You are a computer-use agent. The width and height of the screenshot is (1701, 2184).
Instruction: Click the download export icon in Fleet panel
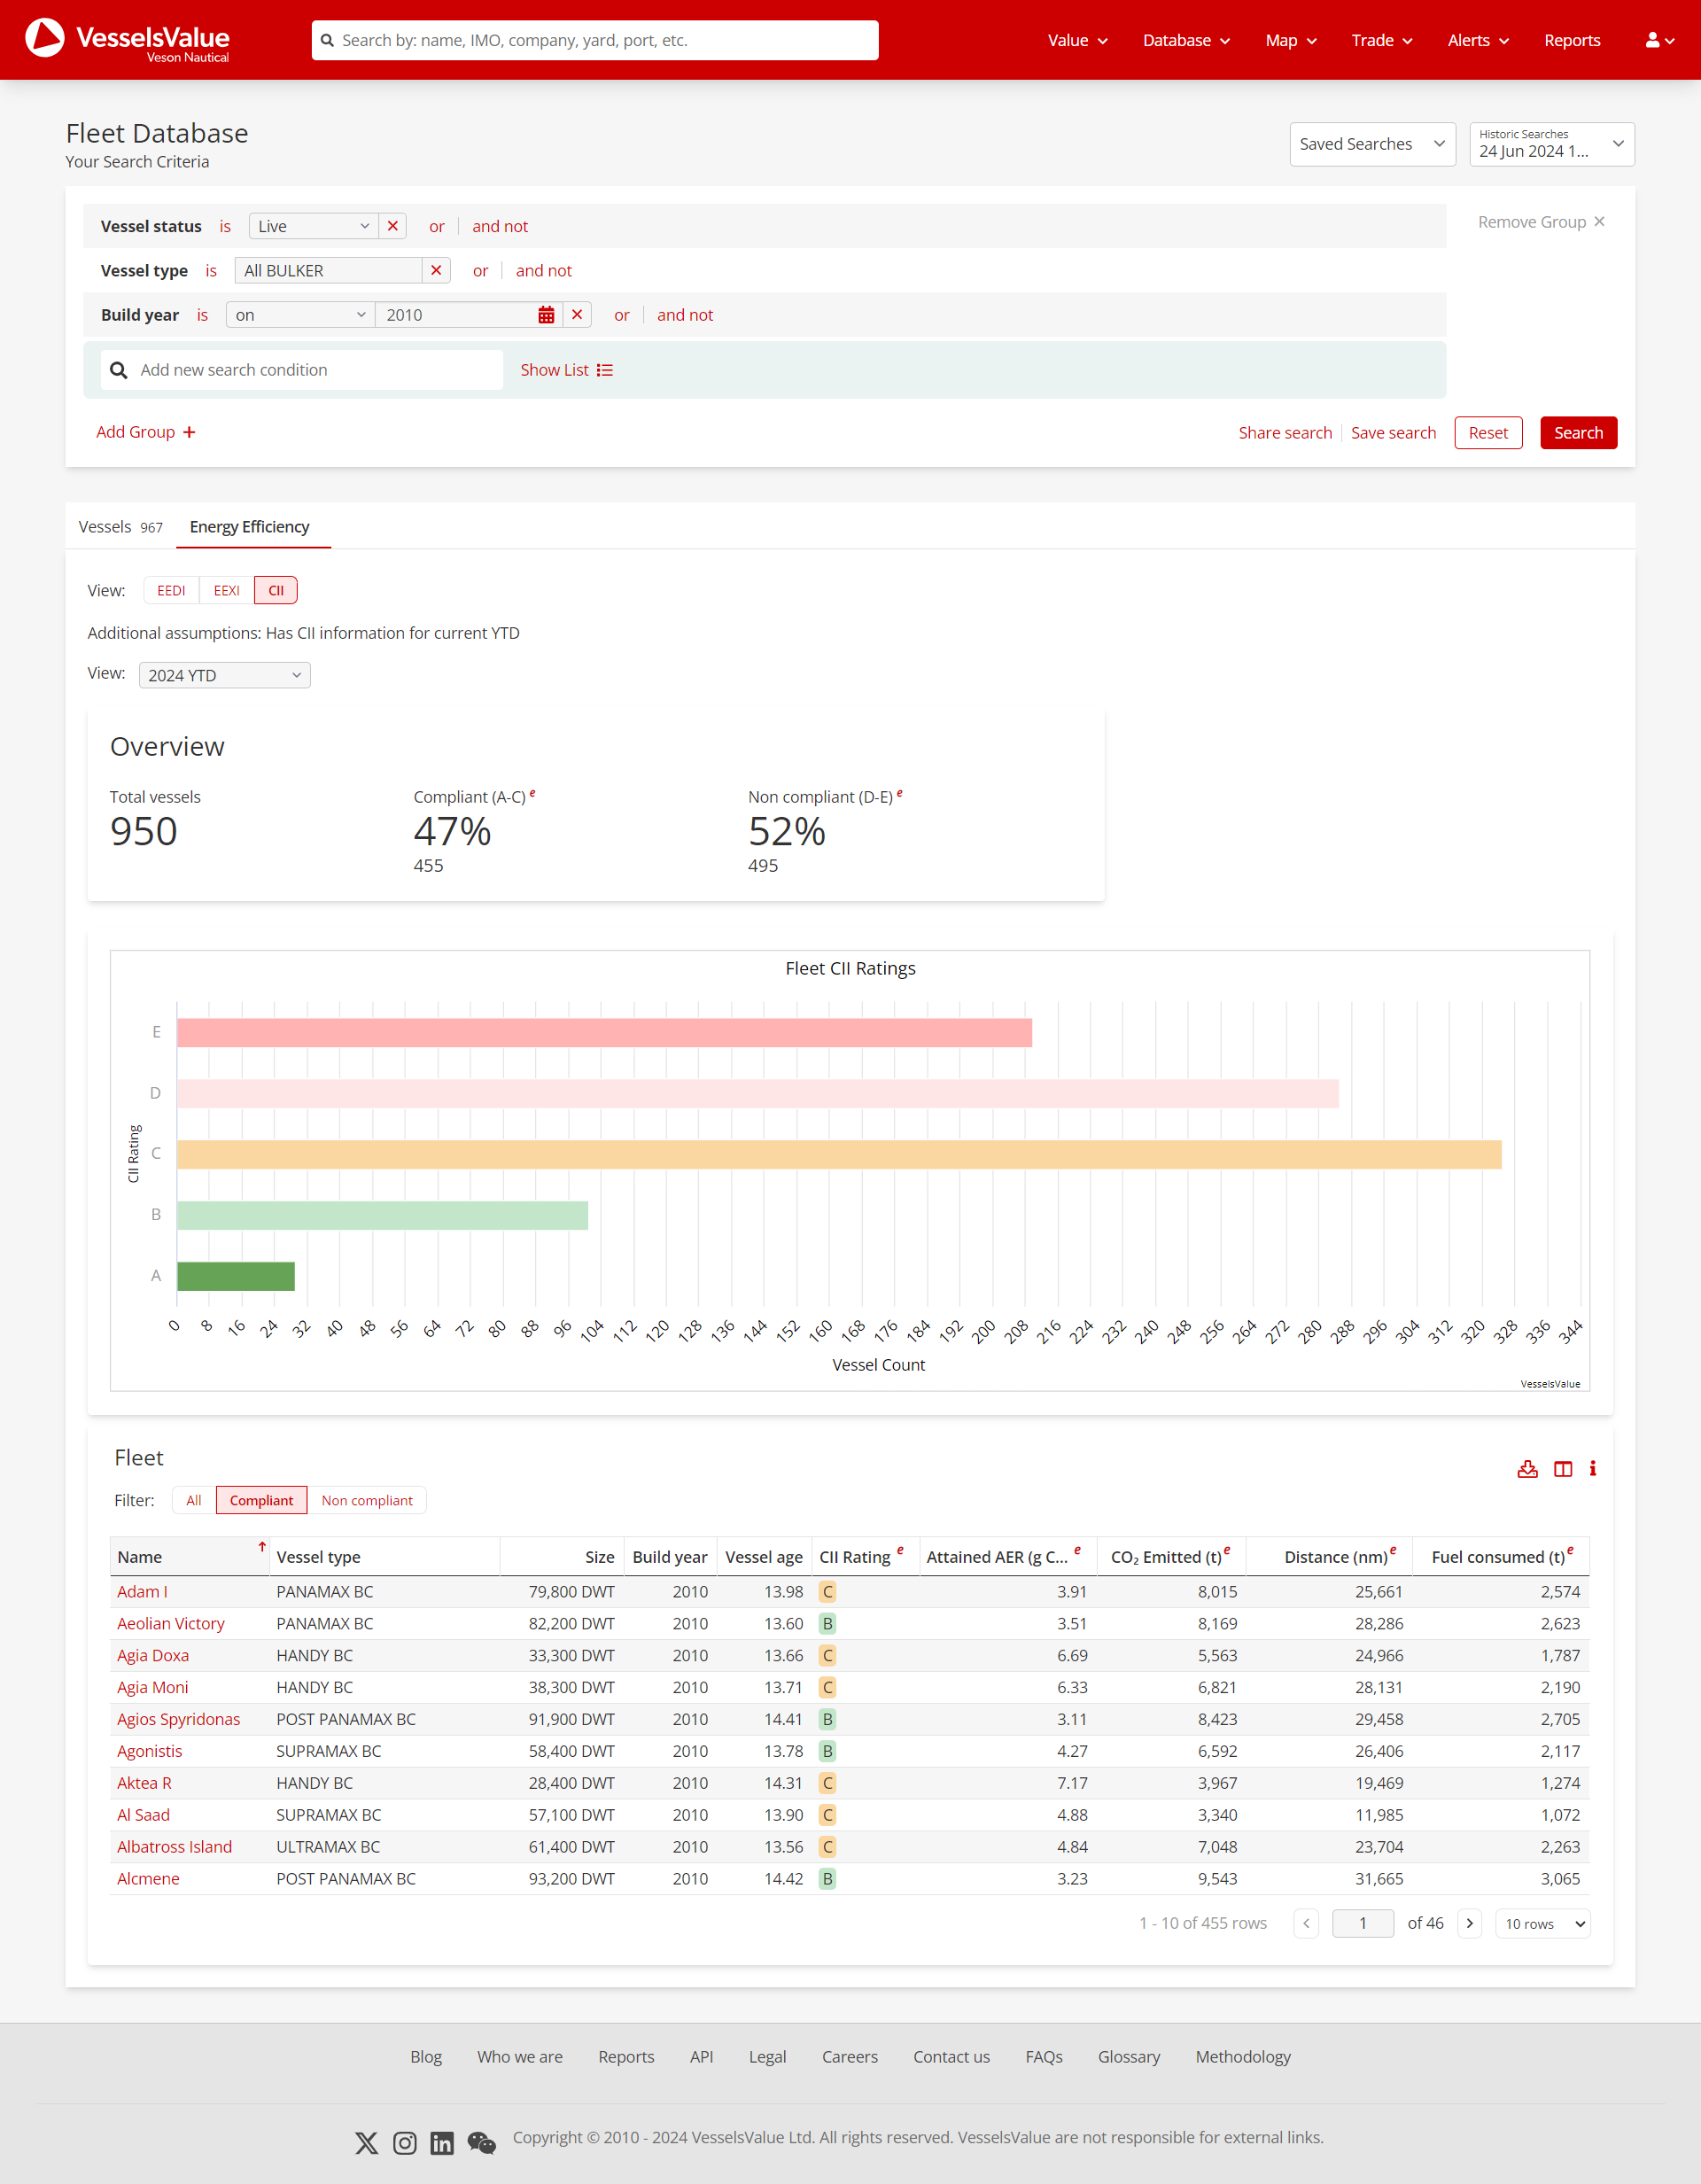tap(1527, 1468)
